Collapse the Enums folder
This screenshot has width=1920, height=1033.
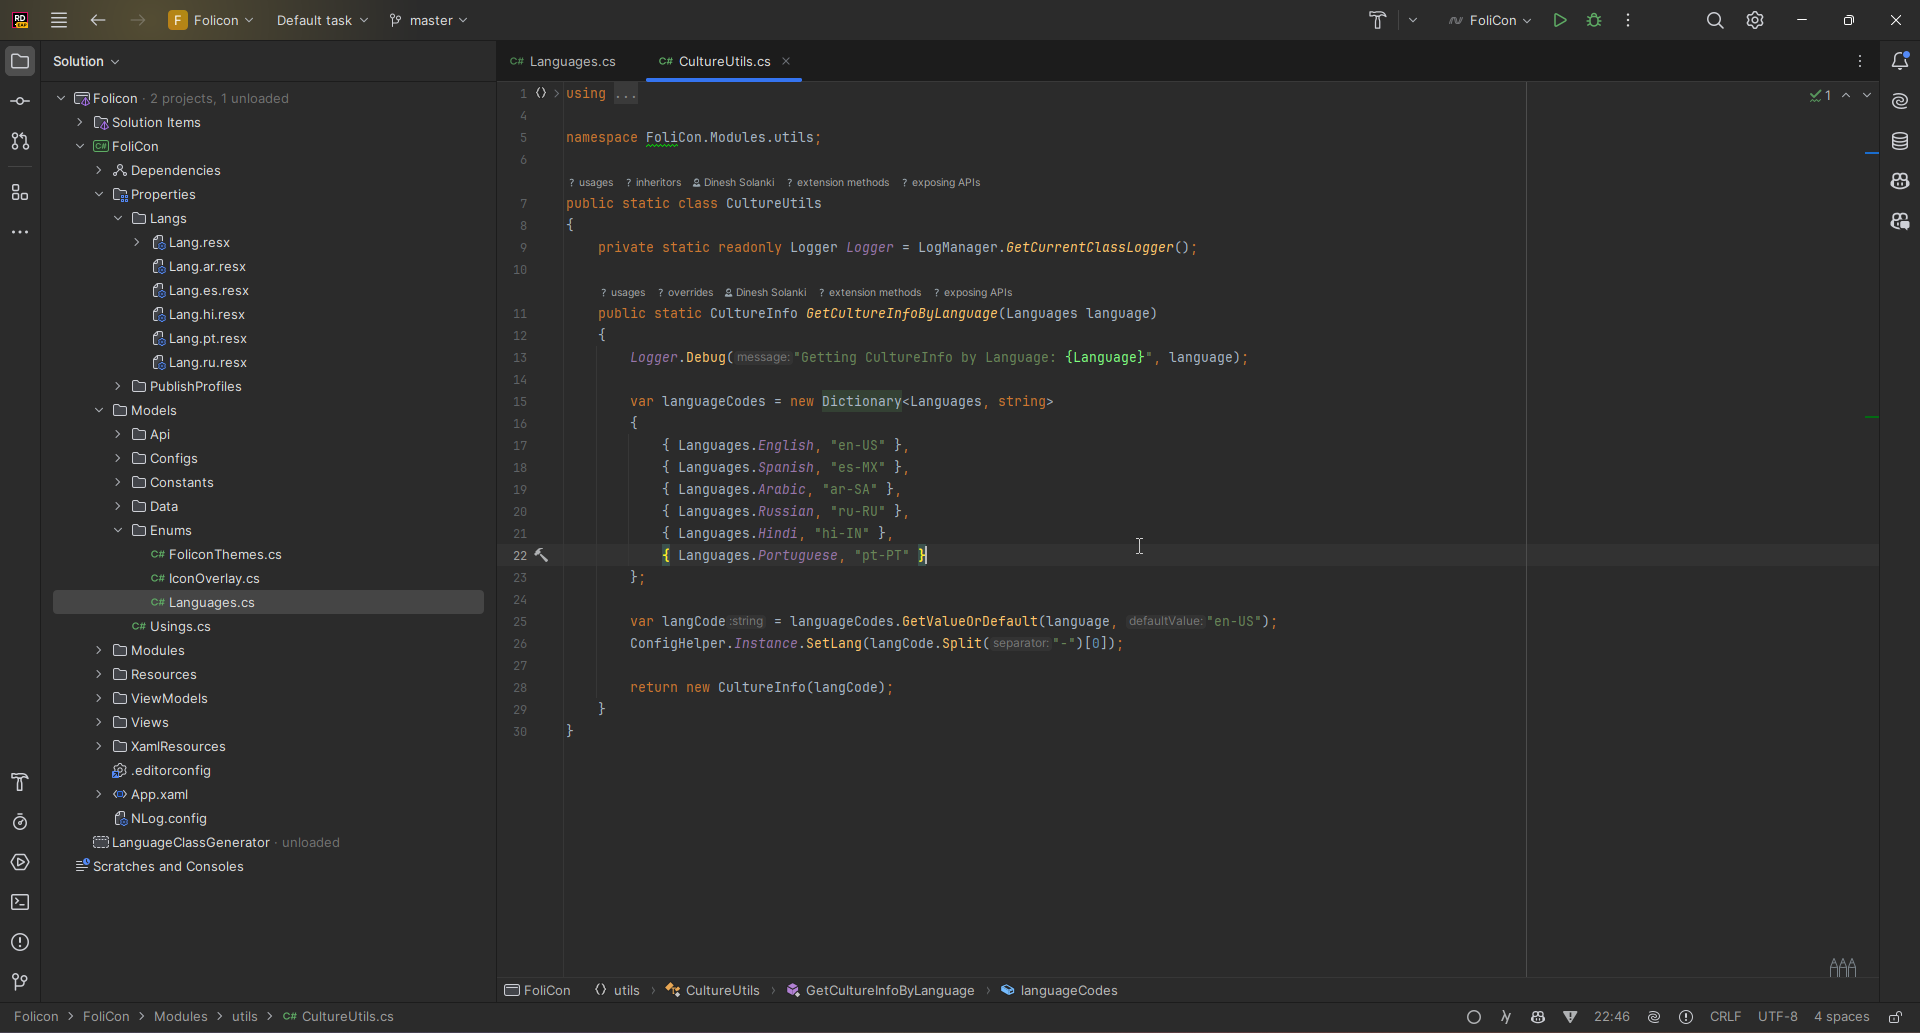(x=118, y=530)
